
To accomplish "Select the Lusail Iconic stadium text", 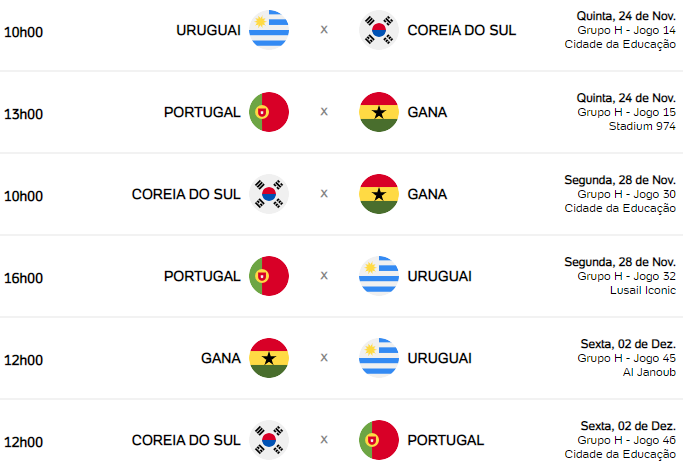I will point(643,290).
